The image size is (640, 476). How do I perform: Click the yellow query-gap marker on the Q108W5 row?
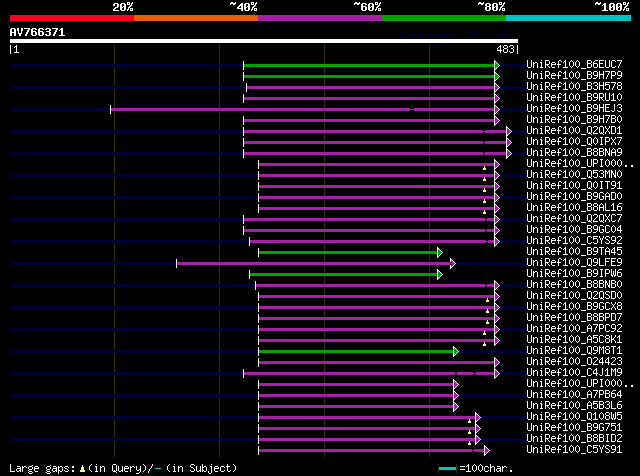(469, 421)
